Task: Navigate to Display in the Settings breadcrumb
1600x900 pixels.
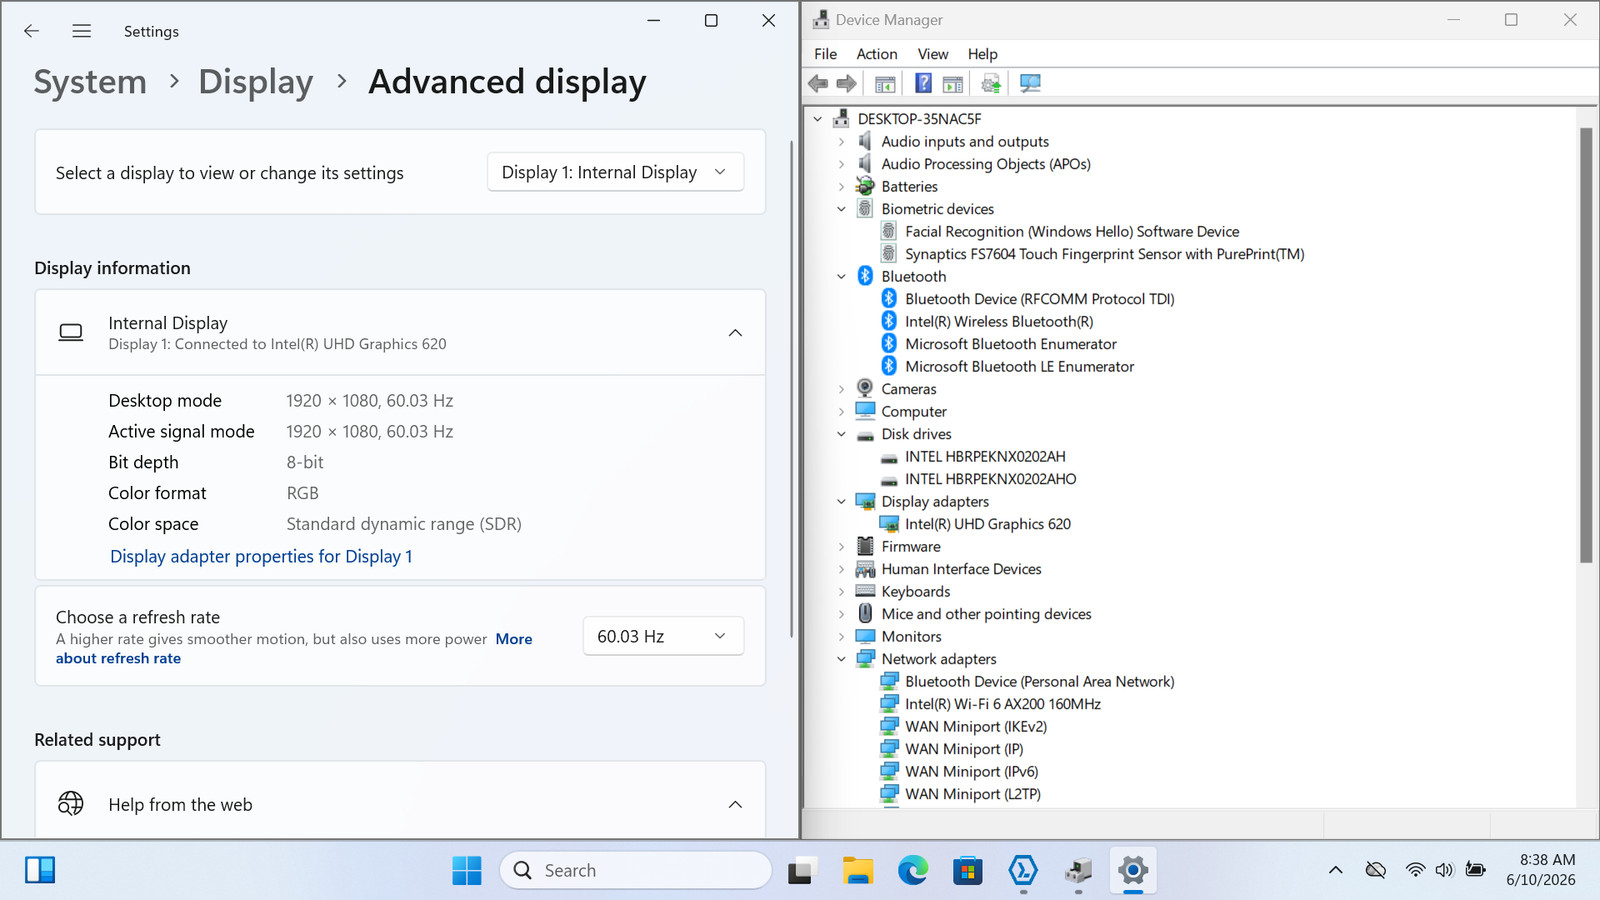Action: coord(256,82)
